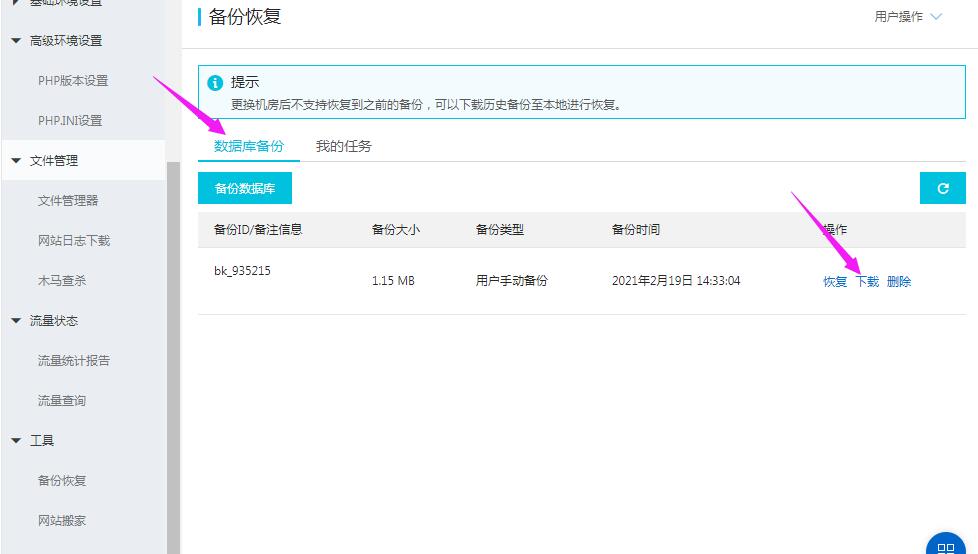
Task: Select 文件管理器 in the sidebar
Action: click(x=68, y=201)
